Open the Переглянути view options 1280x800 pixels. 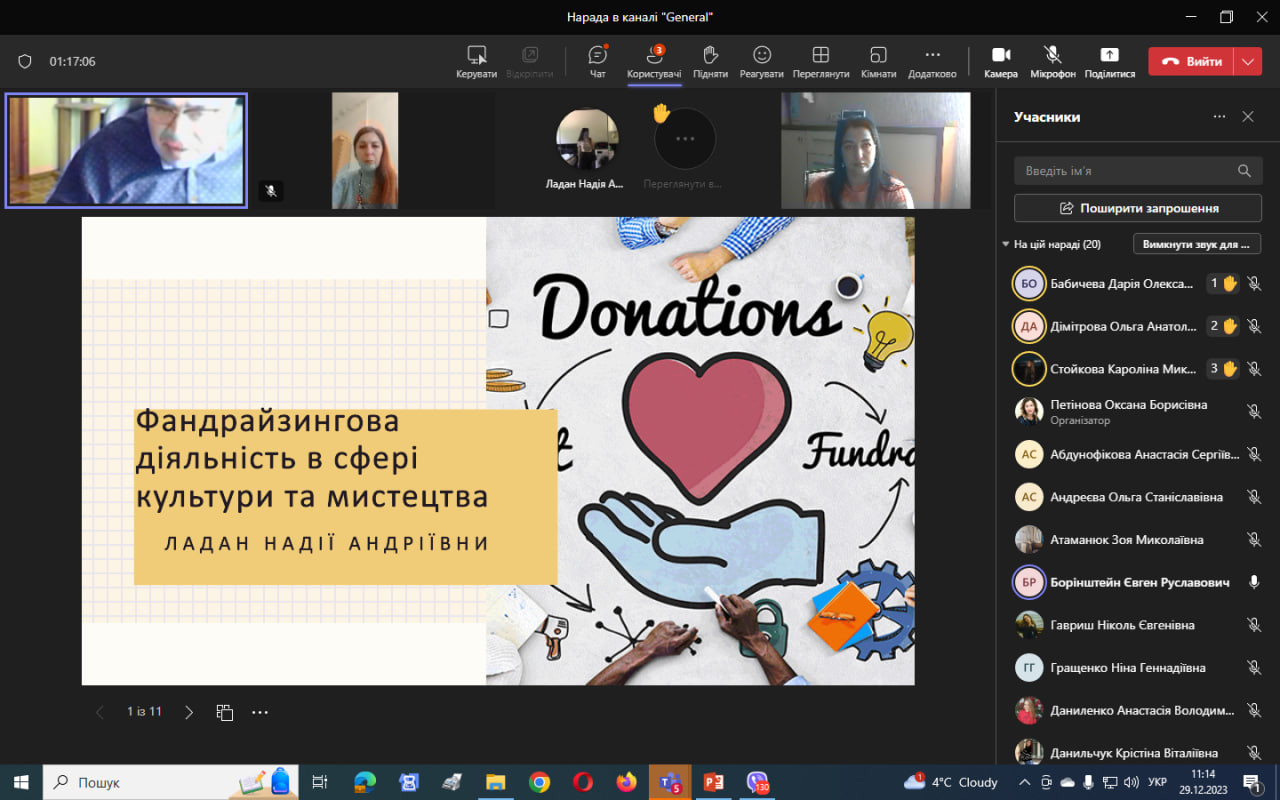pos(820,55)
